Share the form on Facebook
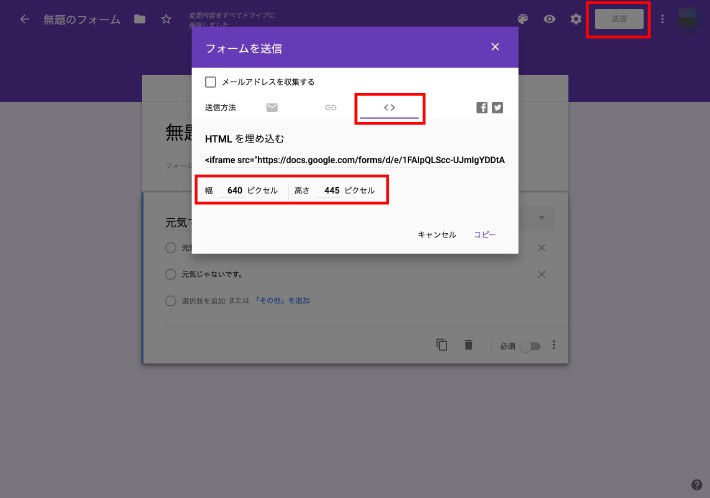 [x=482, y=107]
